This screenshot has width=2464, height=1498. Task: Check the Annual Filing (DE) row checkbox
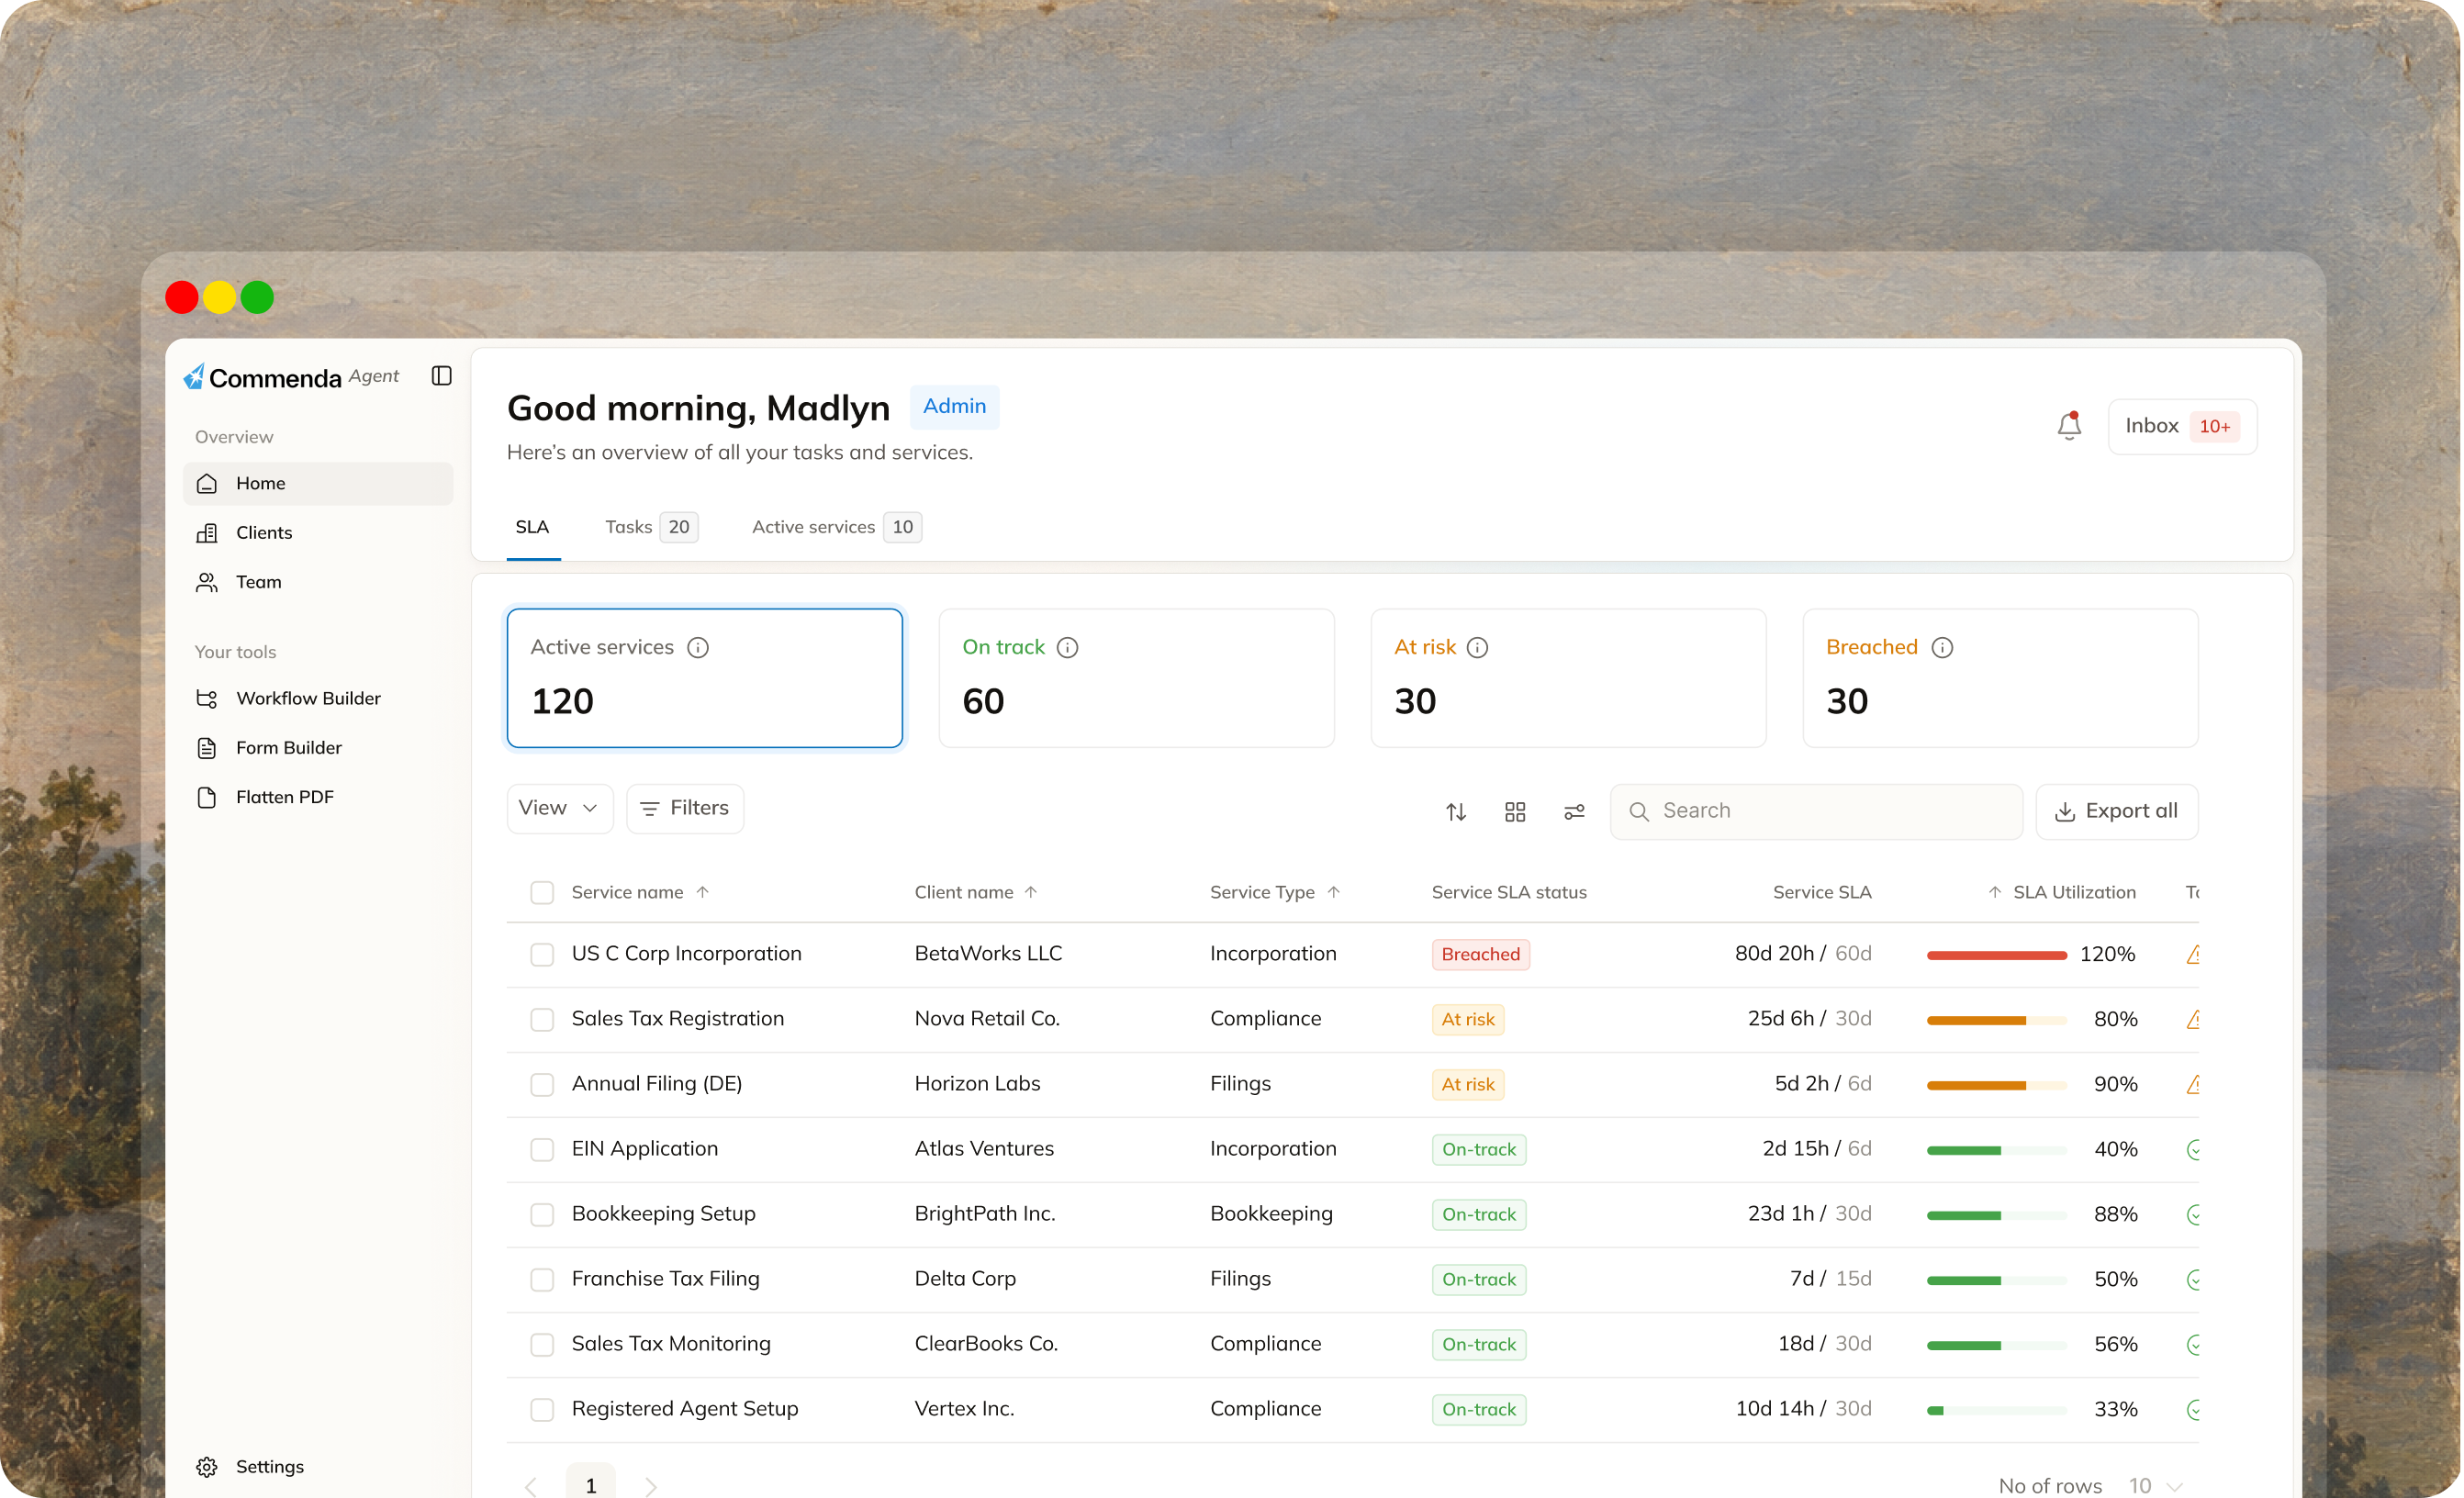click(542, 1085)
